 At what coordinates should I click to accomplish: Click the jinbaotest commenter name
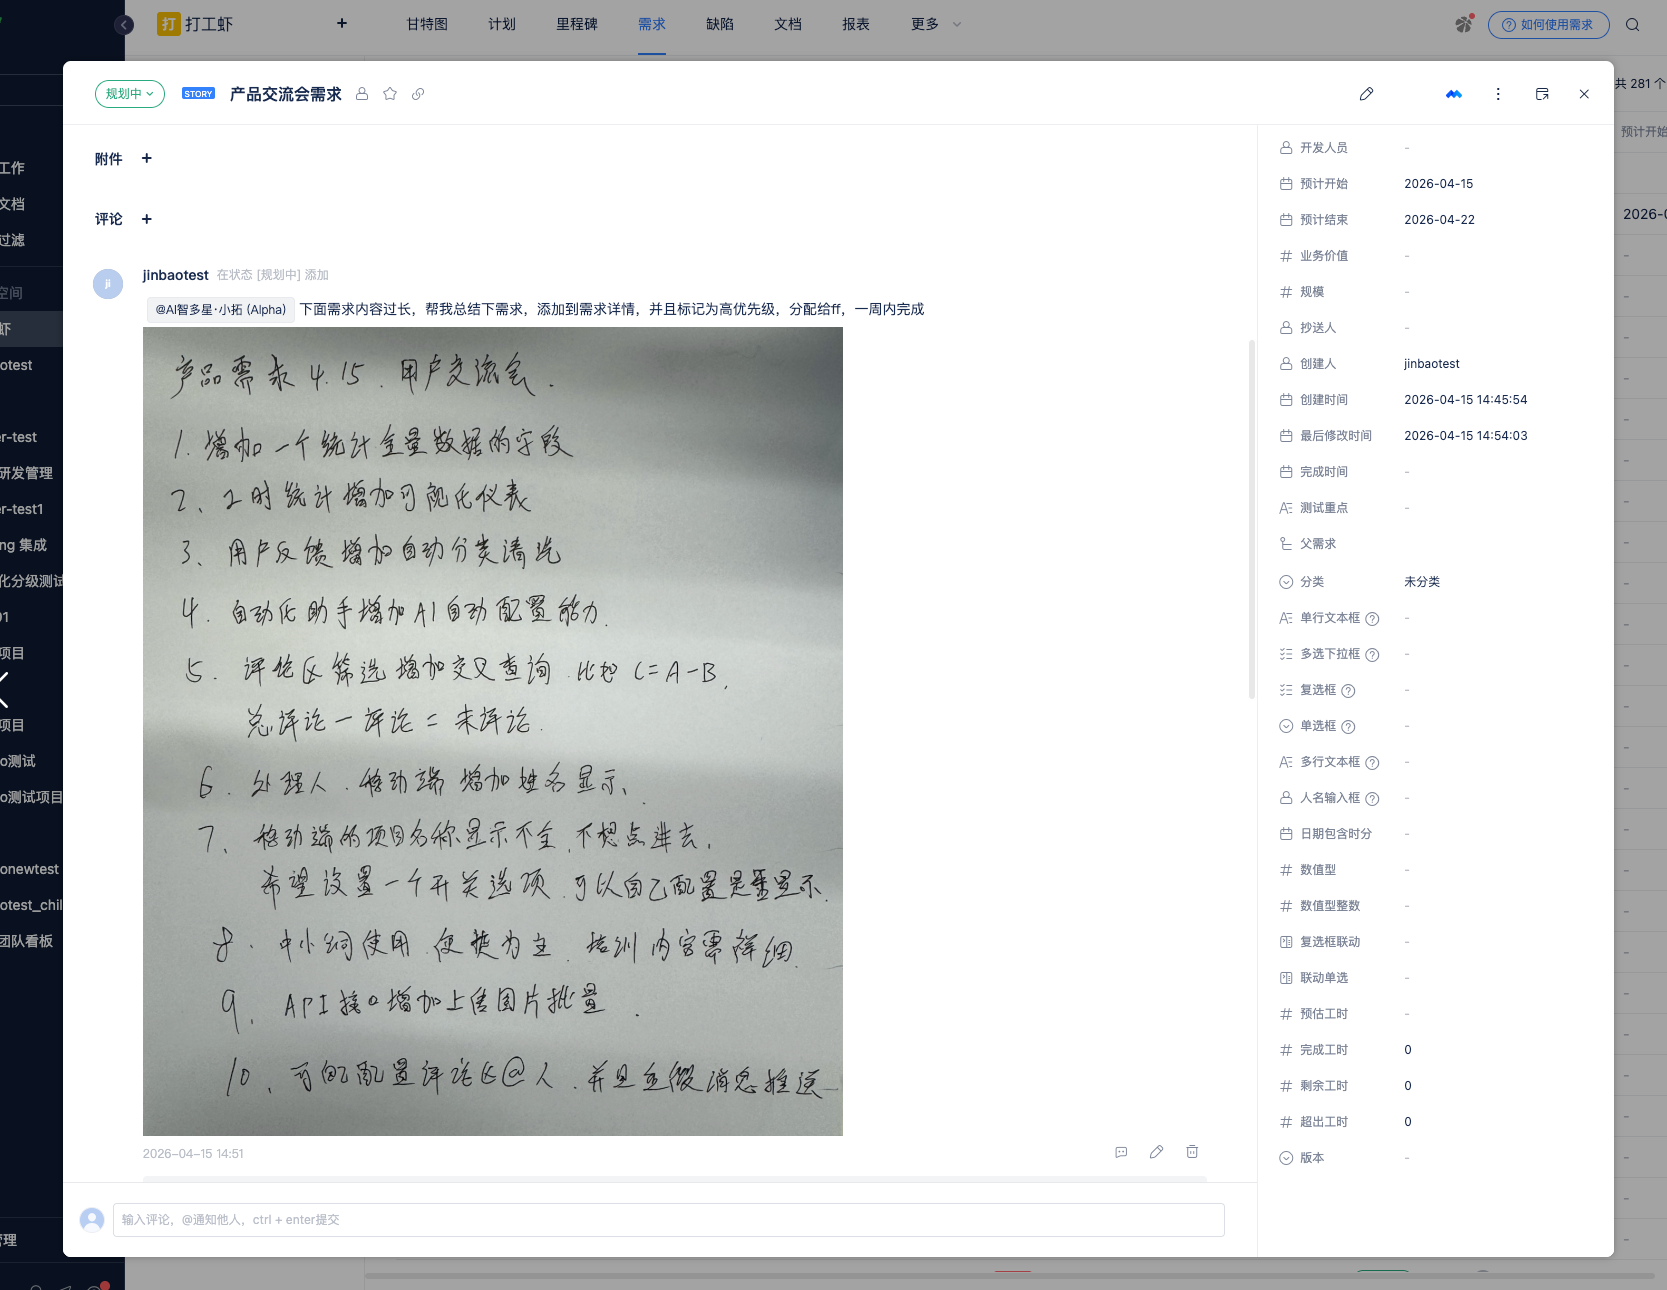tap(176, 275)
